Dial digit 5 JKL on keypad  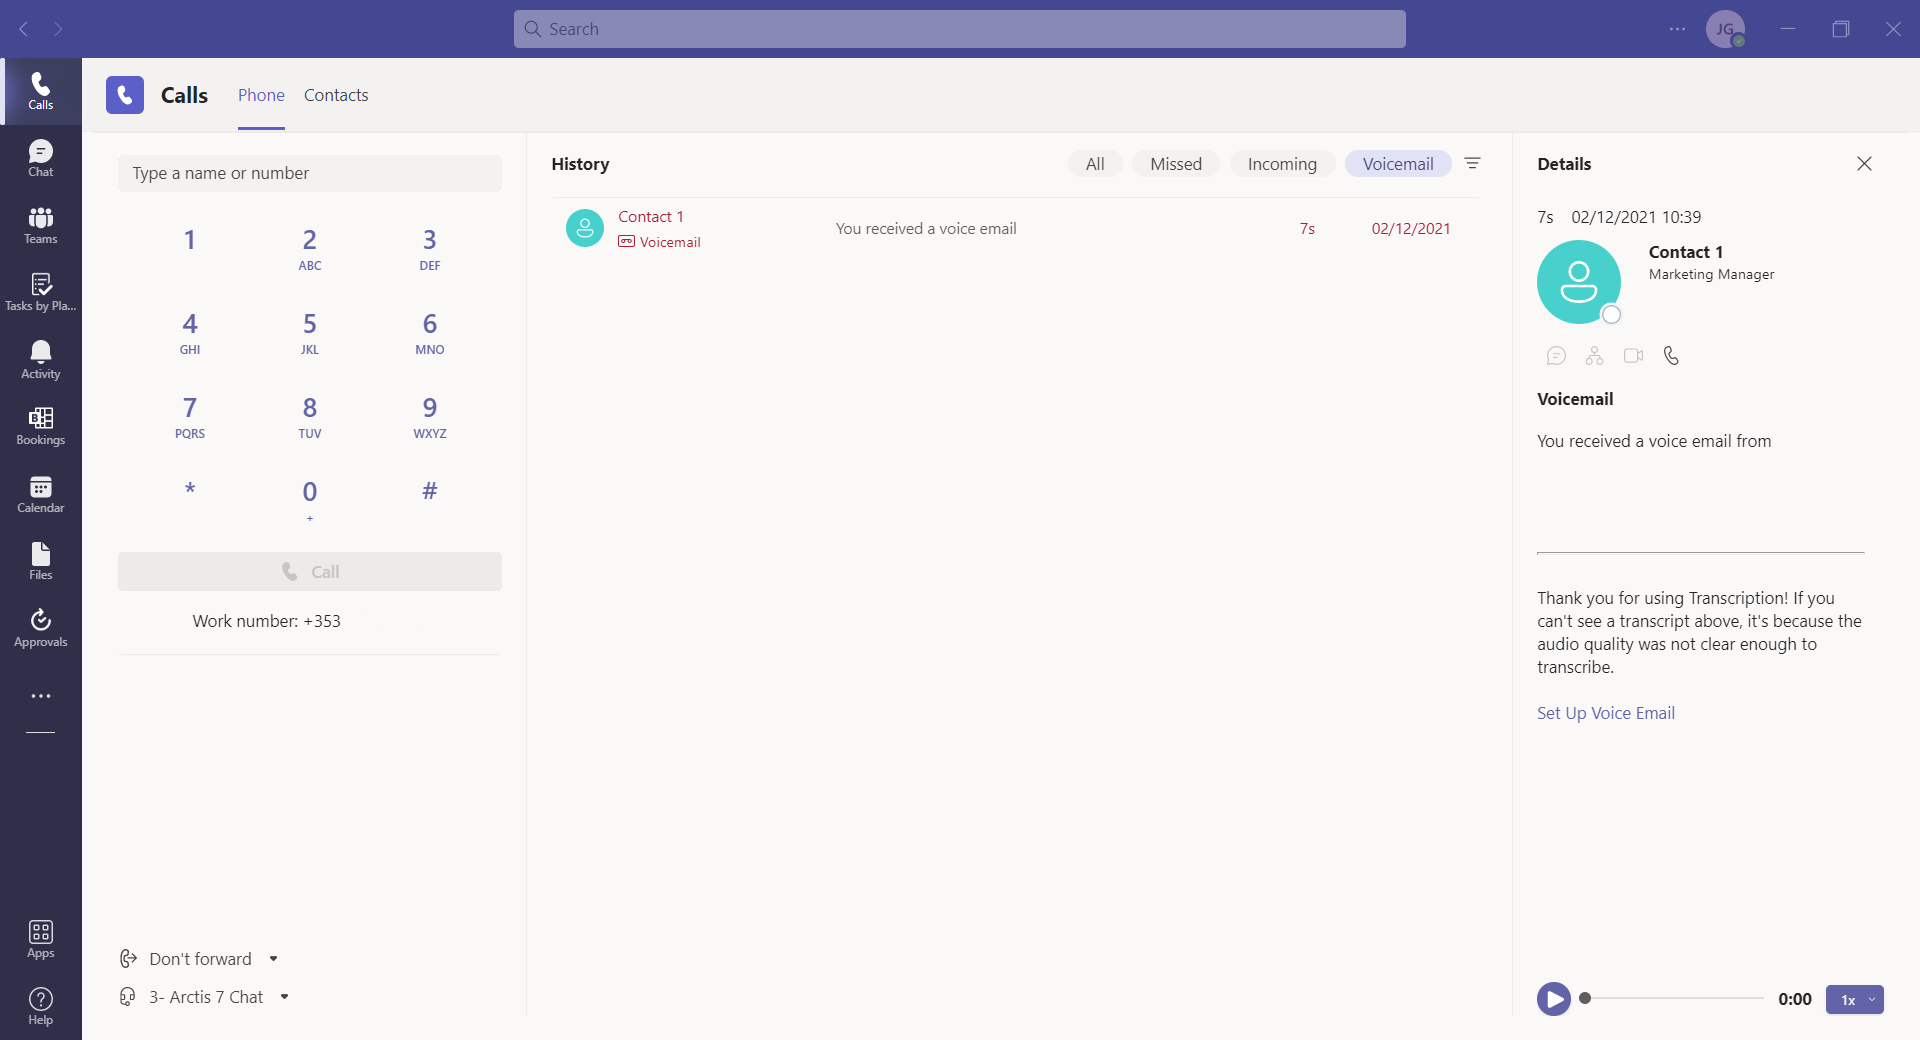(x=310, y=332)
